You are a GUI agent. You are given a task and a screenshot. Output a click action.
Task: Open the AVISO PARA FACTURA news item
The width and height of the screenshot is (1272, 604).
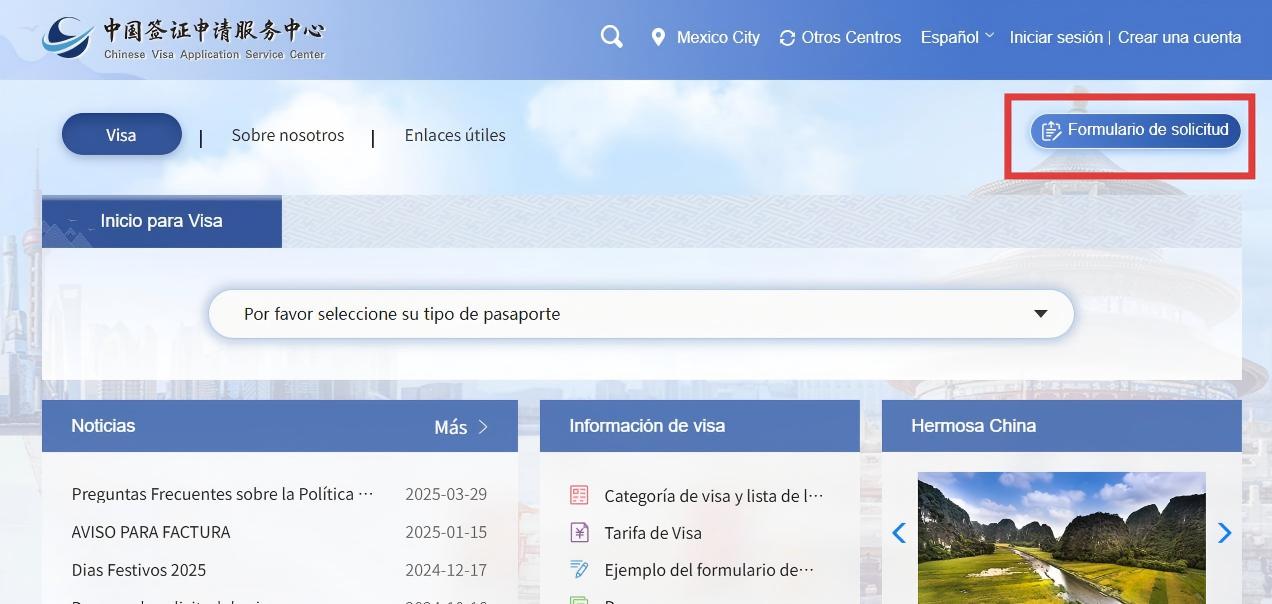(x=151, y=532)
